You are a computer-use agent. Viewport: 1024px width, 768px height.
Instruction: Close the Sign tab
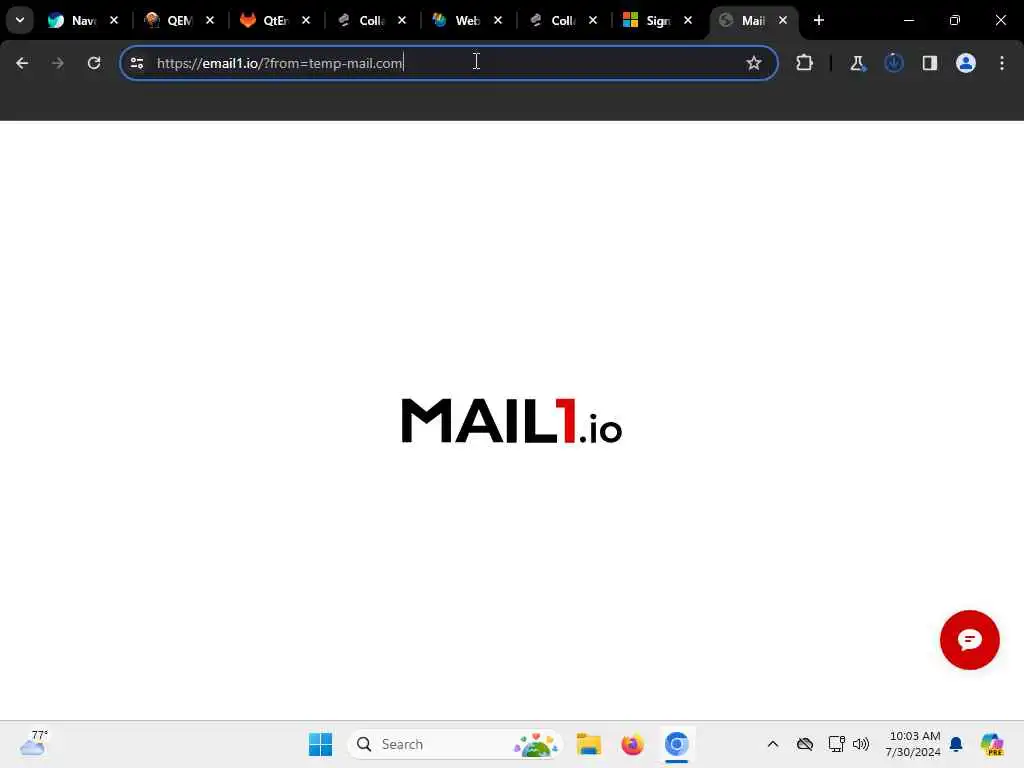pyautogui.click(x=688, y=20)
